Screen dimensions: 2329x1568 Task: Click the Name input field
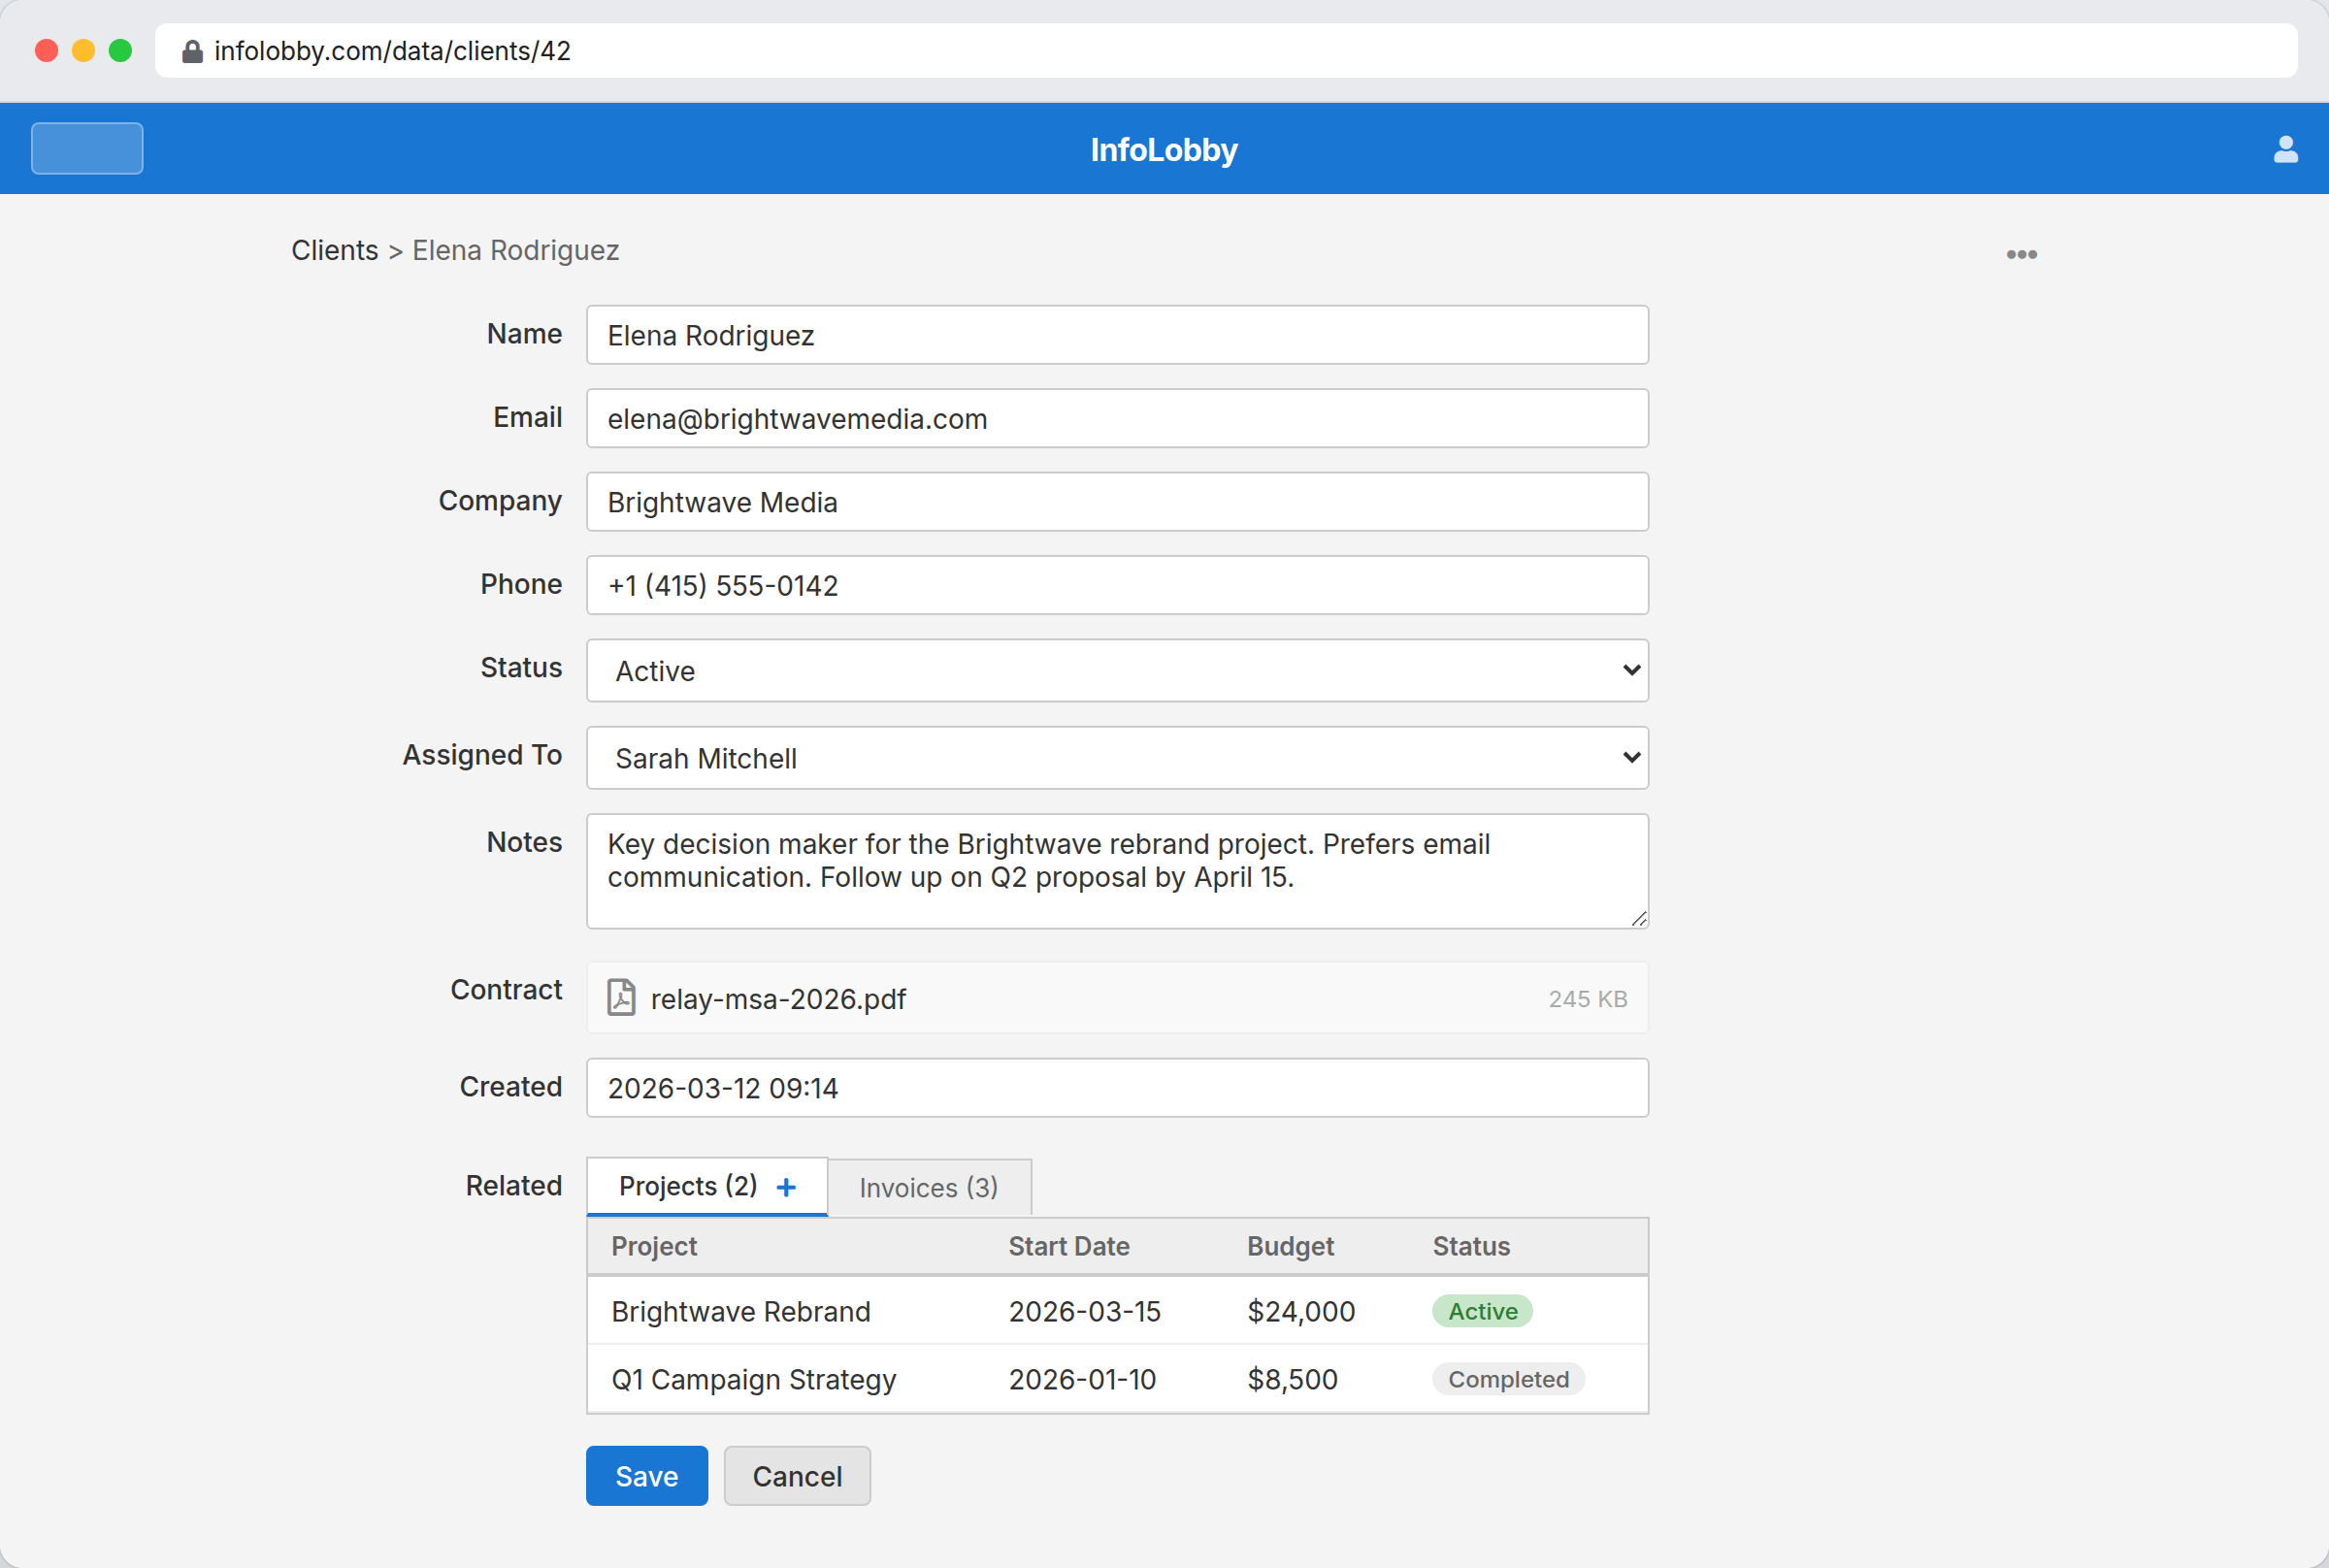coord(1115,335)
